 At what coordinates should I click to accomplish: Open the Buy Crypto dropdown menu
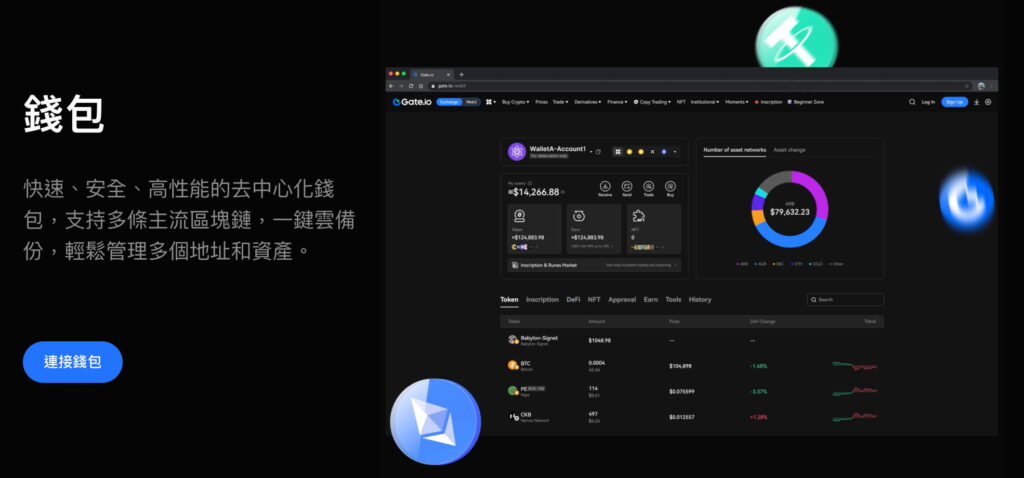(x=515, y=102)
